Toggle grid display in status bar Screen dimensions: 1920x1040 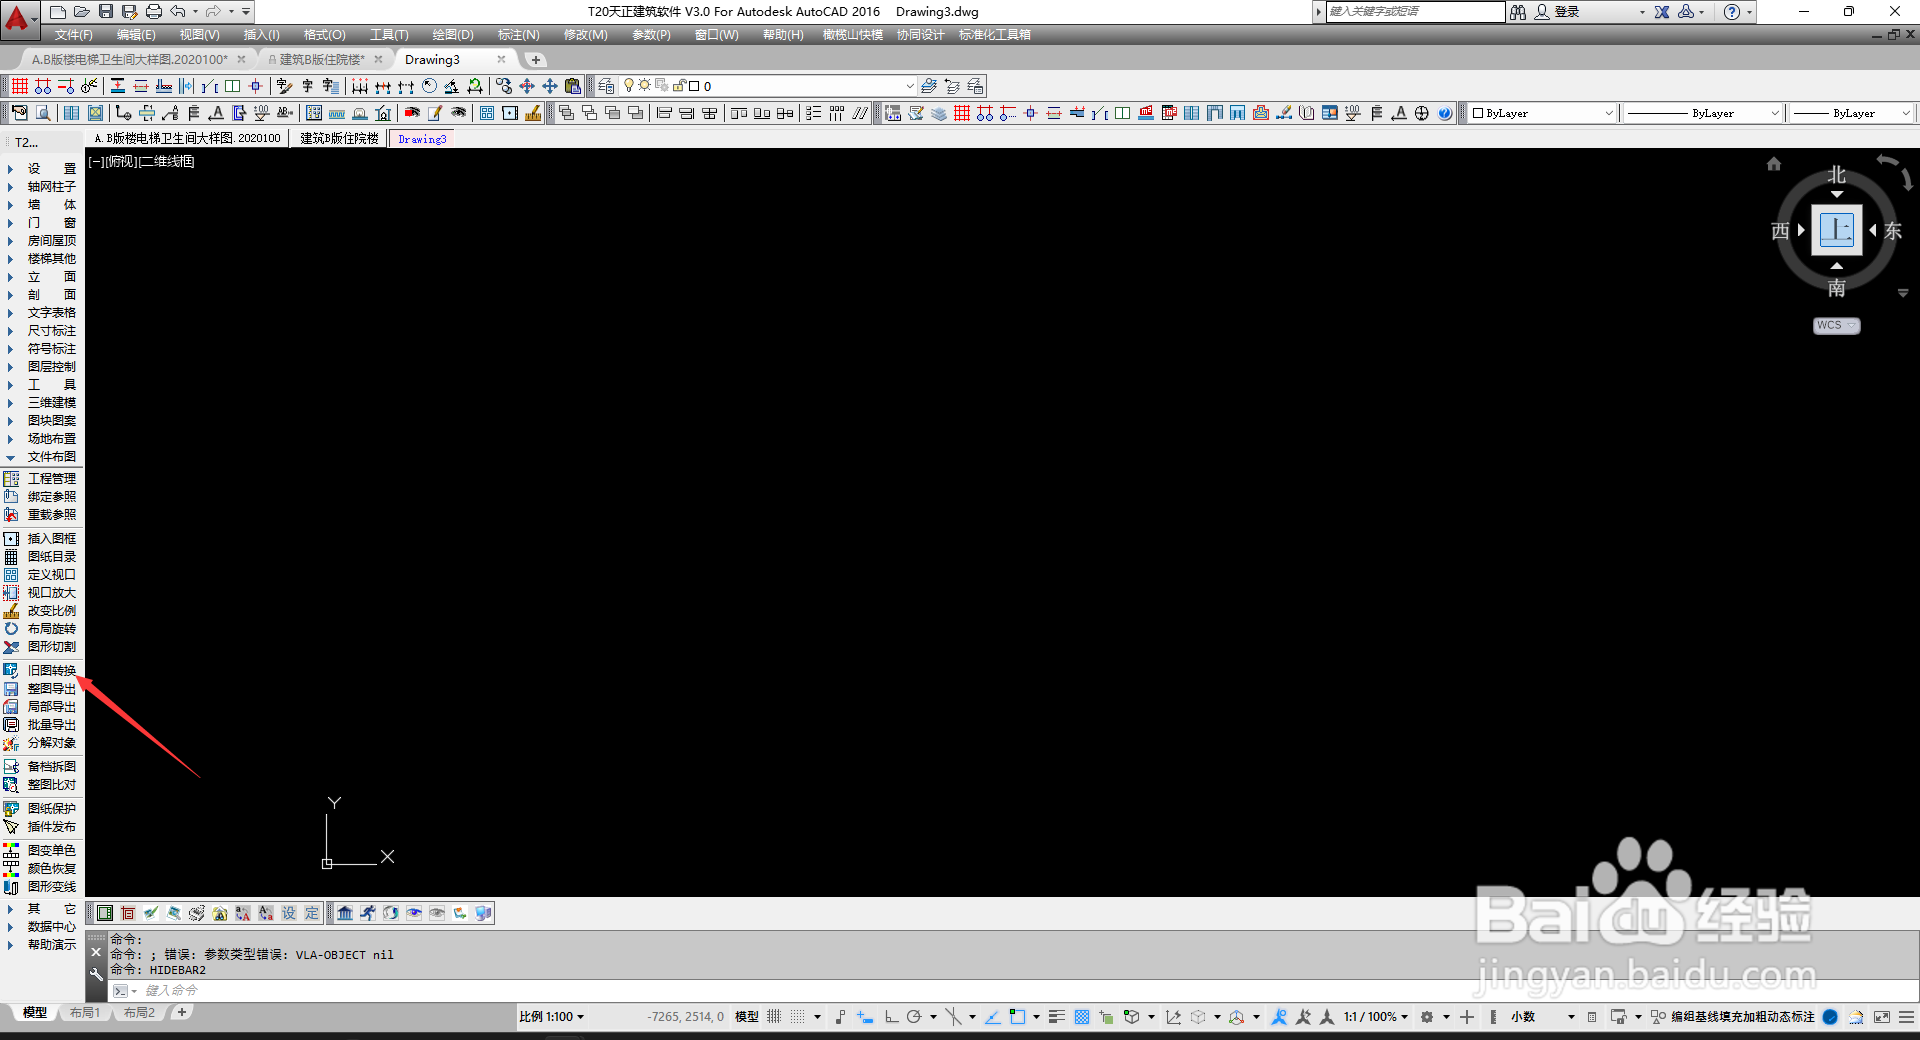tap(774, 1017)
